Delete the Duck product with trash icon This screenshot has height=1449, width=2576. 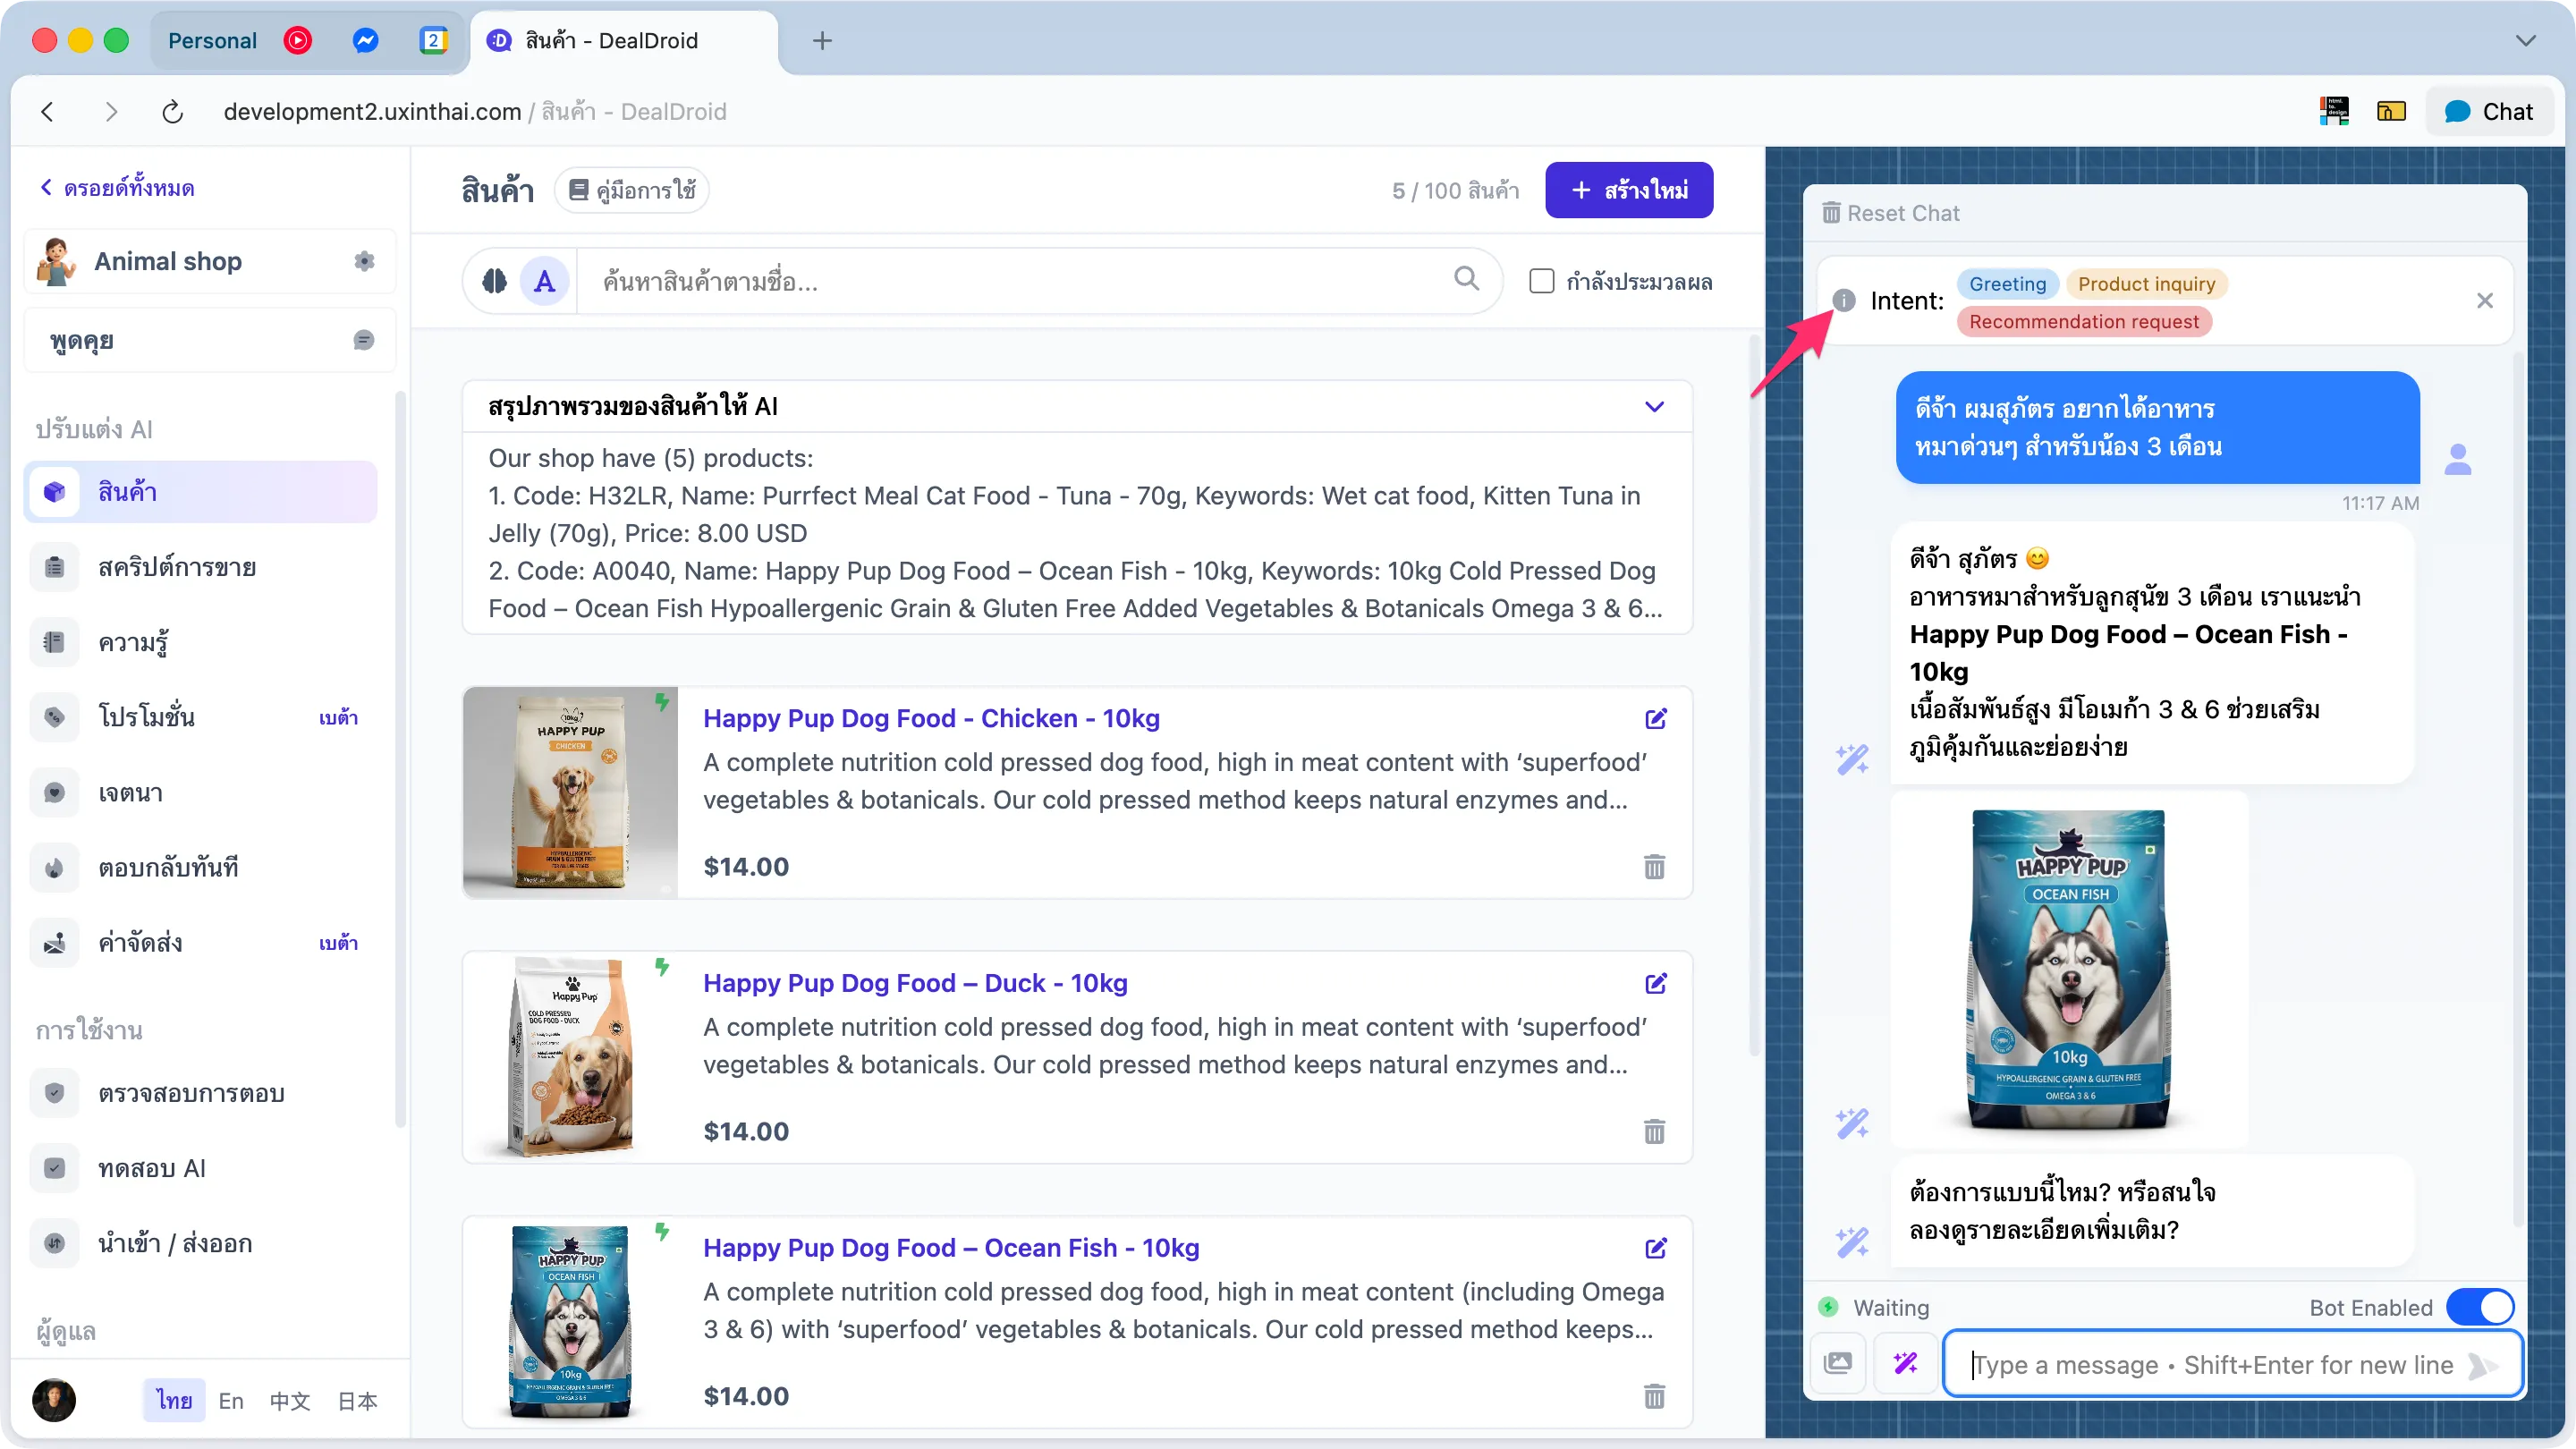click(1654, 1132)
